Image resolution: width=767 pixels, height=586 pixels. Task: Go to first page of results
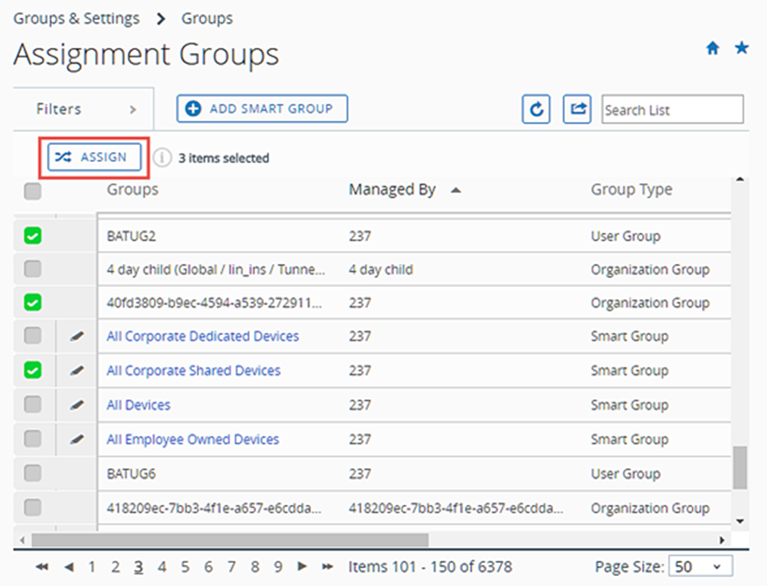[42, 567]
